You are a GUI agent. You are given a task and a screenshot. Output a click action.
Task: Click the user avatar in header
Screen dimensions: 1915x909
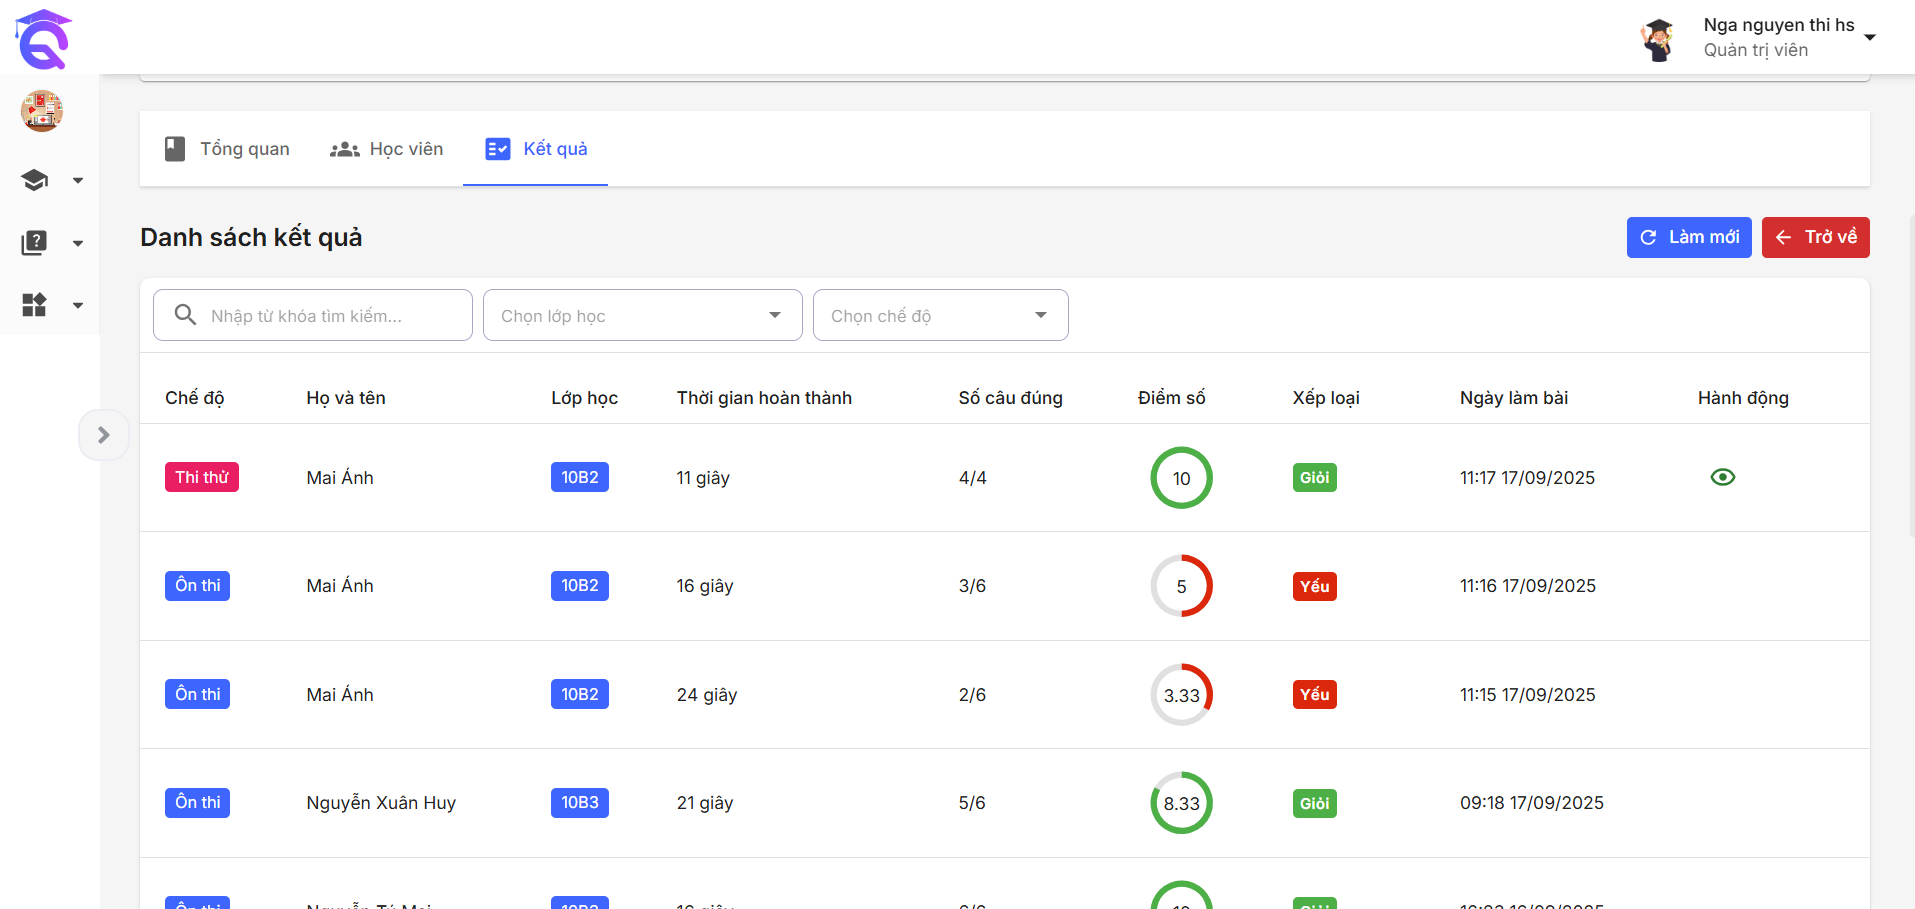1659,39
